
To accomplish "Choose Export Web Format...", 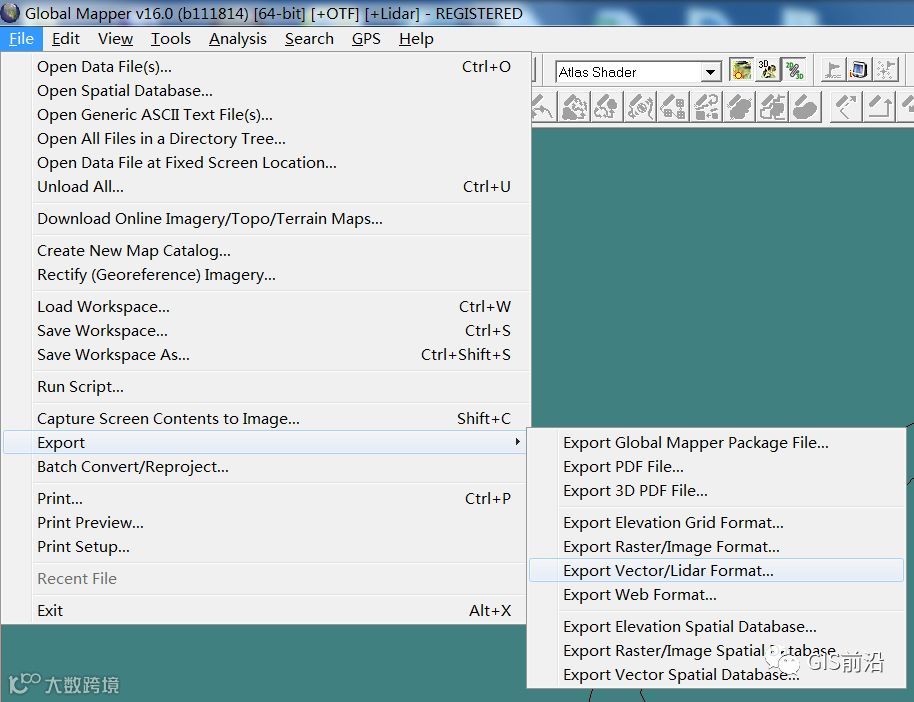I will (716, 595).
